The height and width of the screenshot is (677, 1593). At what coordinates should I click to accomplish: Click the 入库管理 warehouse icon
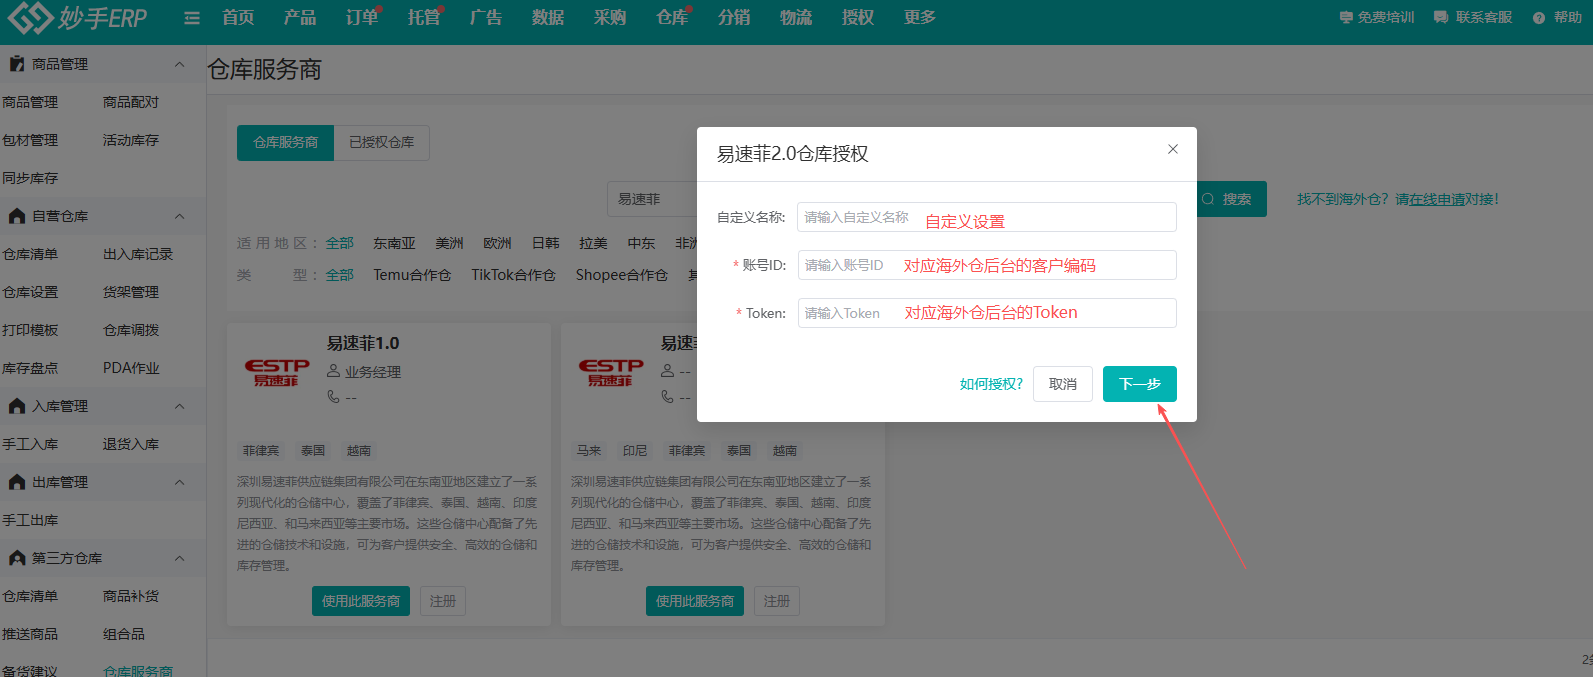[16, 406]
